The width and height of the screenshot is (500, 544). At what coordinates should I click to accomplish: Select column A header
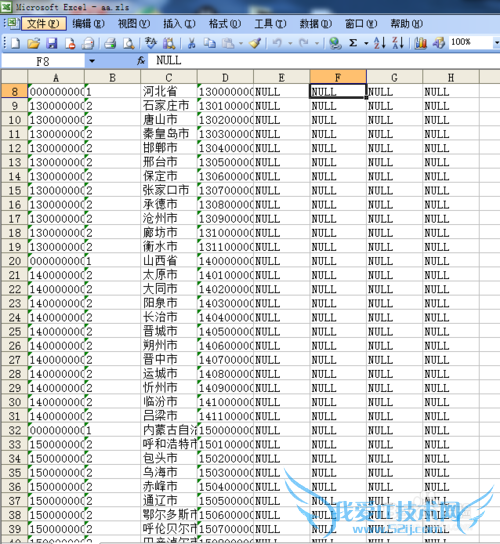point(56,77)
